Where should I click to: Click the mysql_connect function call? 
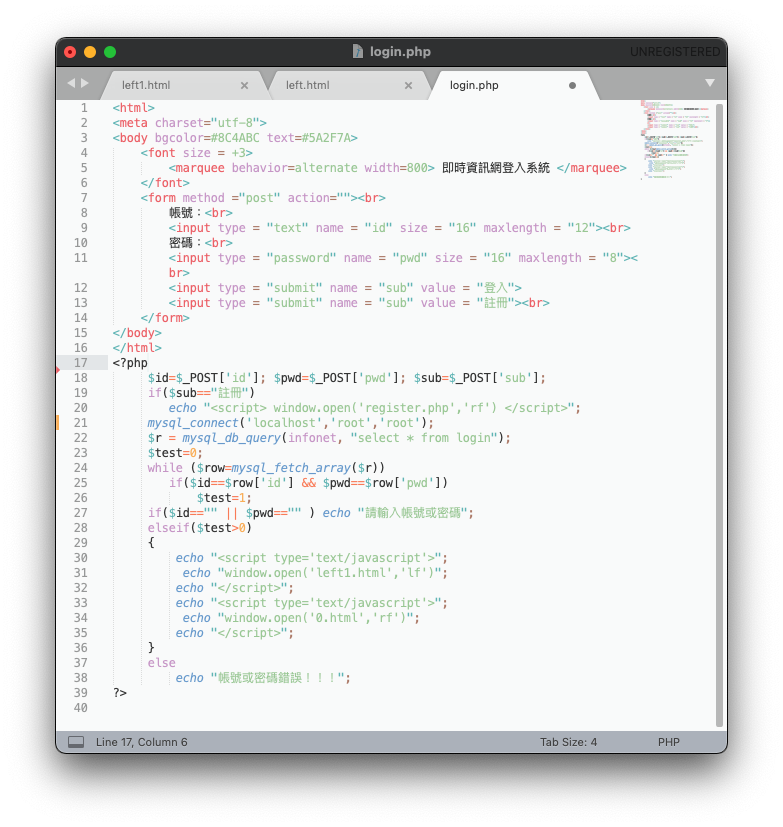tap(193, 423)
